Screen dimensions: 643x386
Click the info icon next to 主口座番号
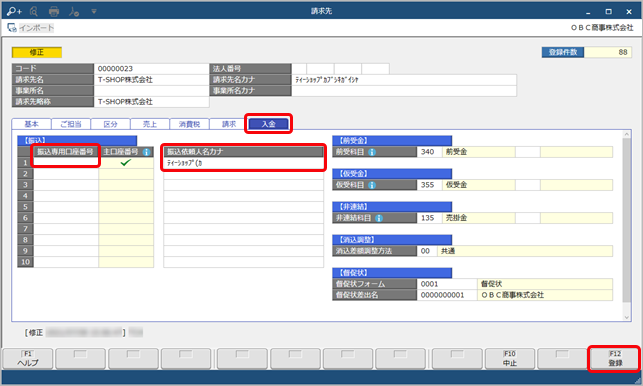(146, 152)
